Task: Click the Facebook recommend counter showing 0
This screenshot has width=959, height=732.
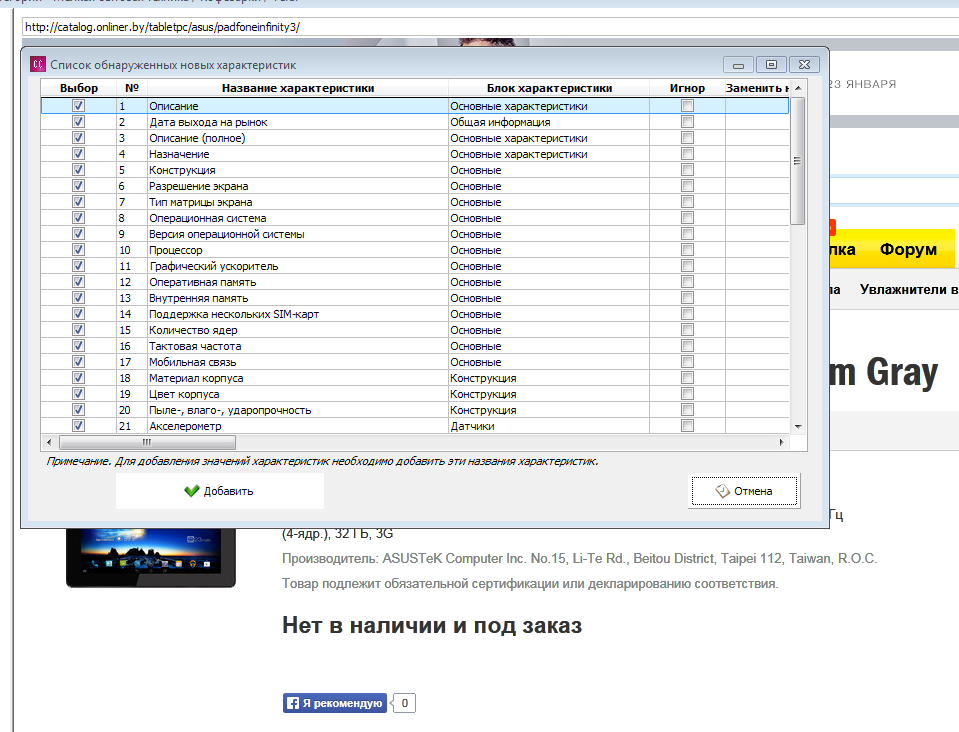Action: [x=404, y=703]
